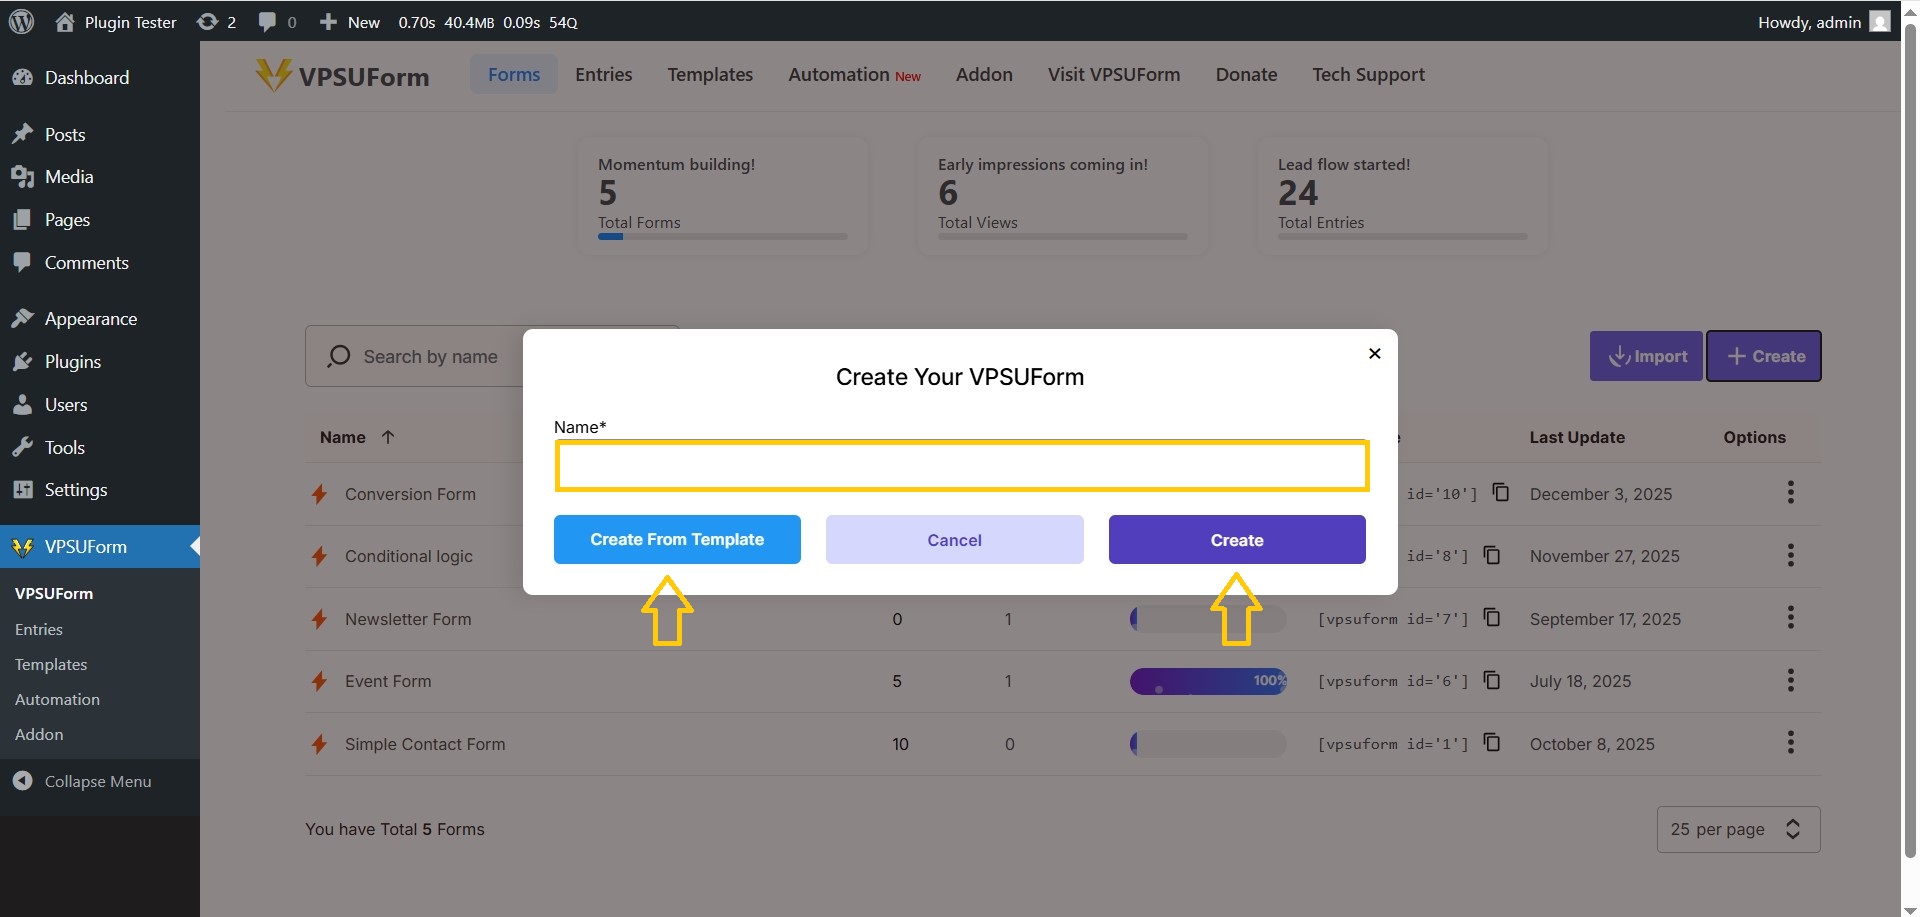The height and width of the screenshot is (917, 1920).
Task: Open the Comments bubble icon in the top bar
Action: (x=266, y=21)
